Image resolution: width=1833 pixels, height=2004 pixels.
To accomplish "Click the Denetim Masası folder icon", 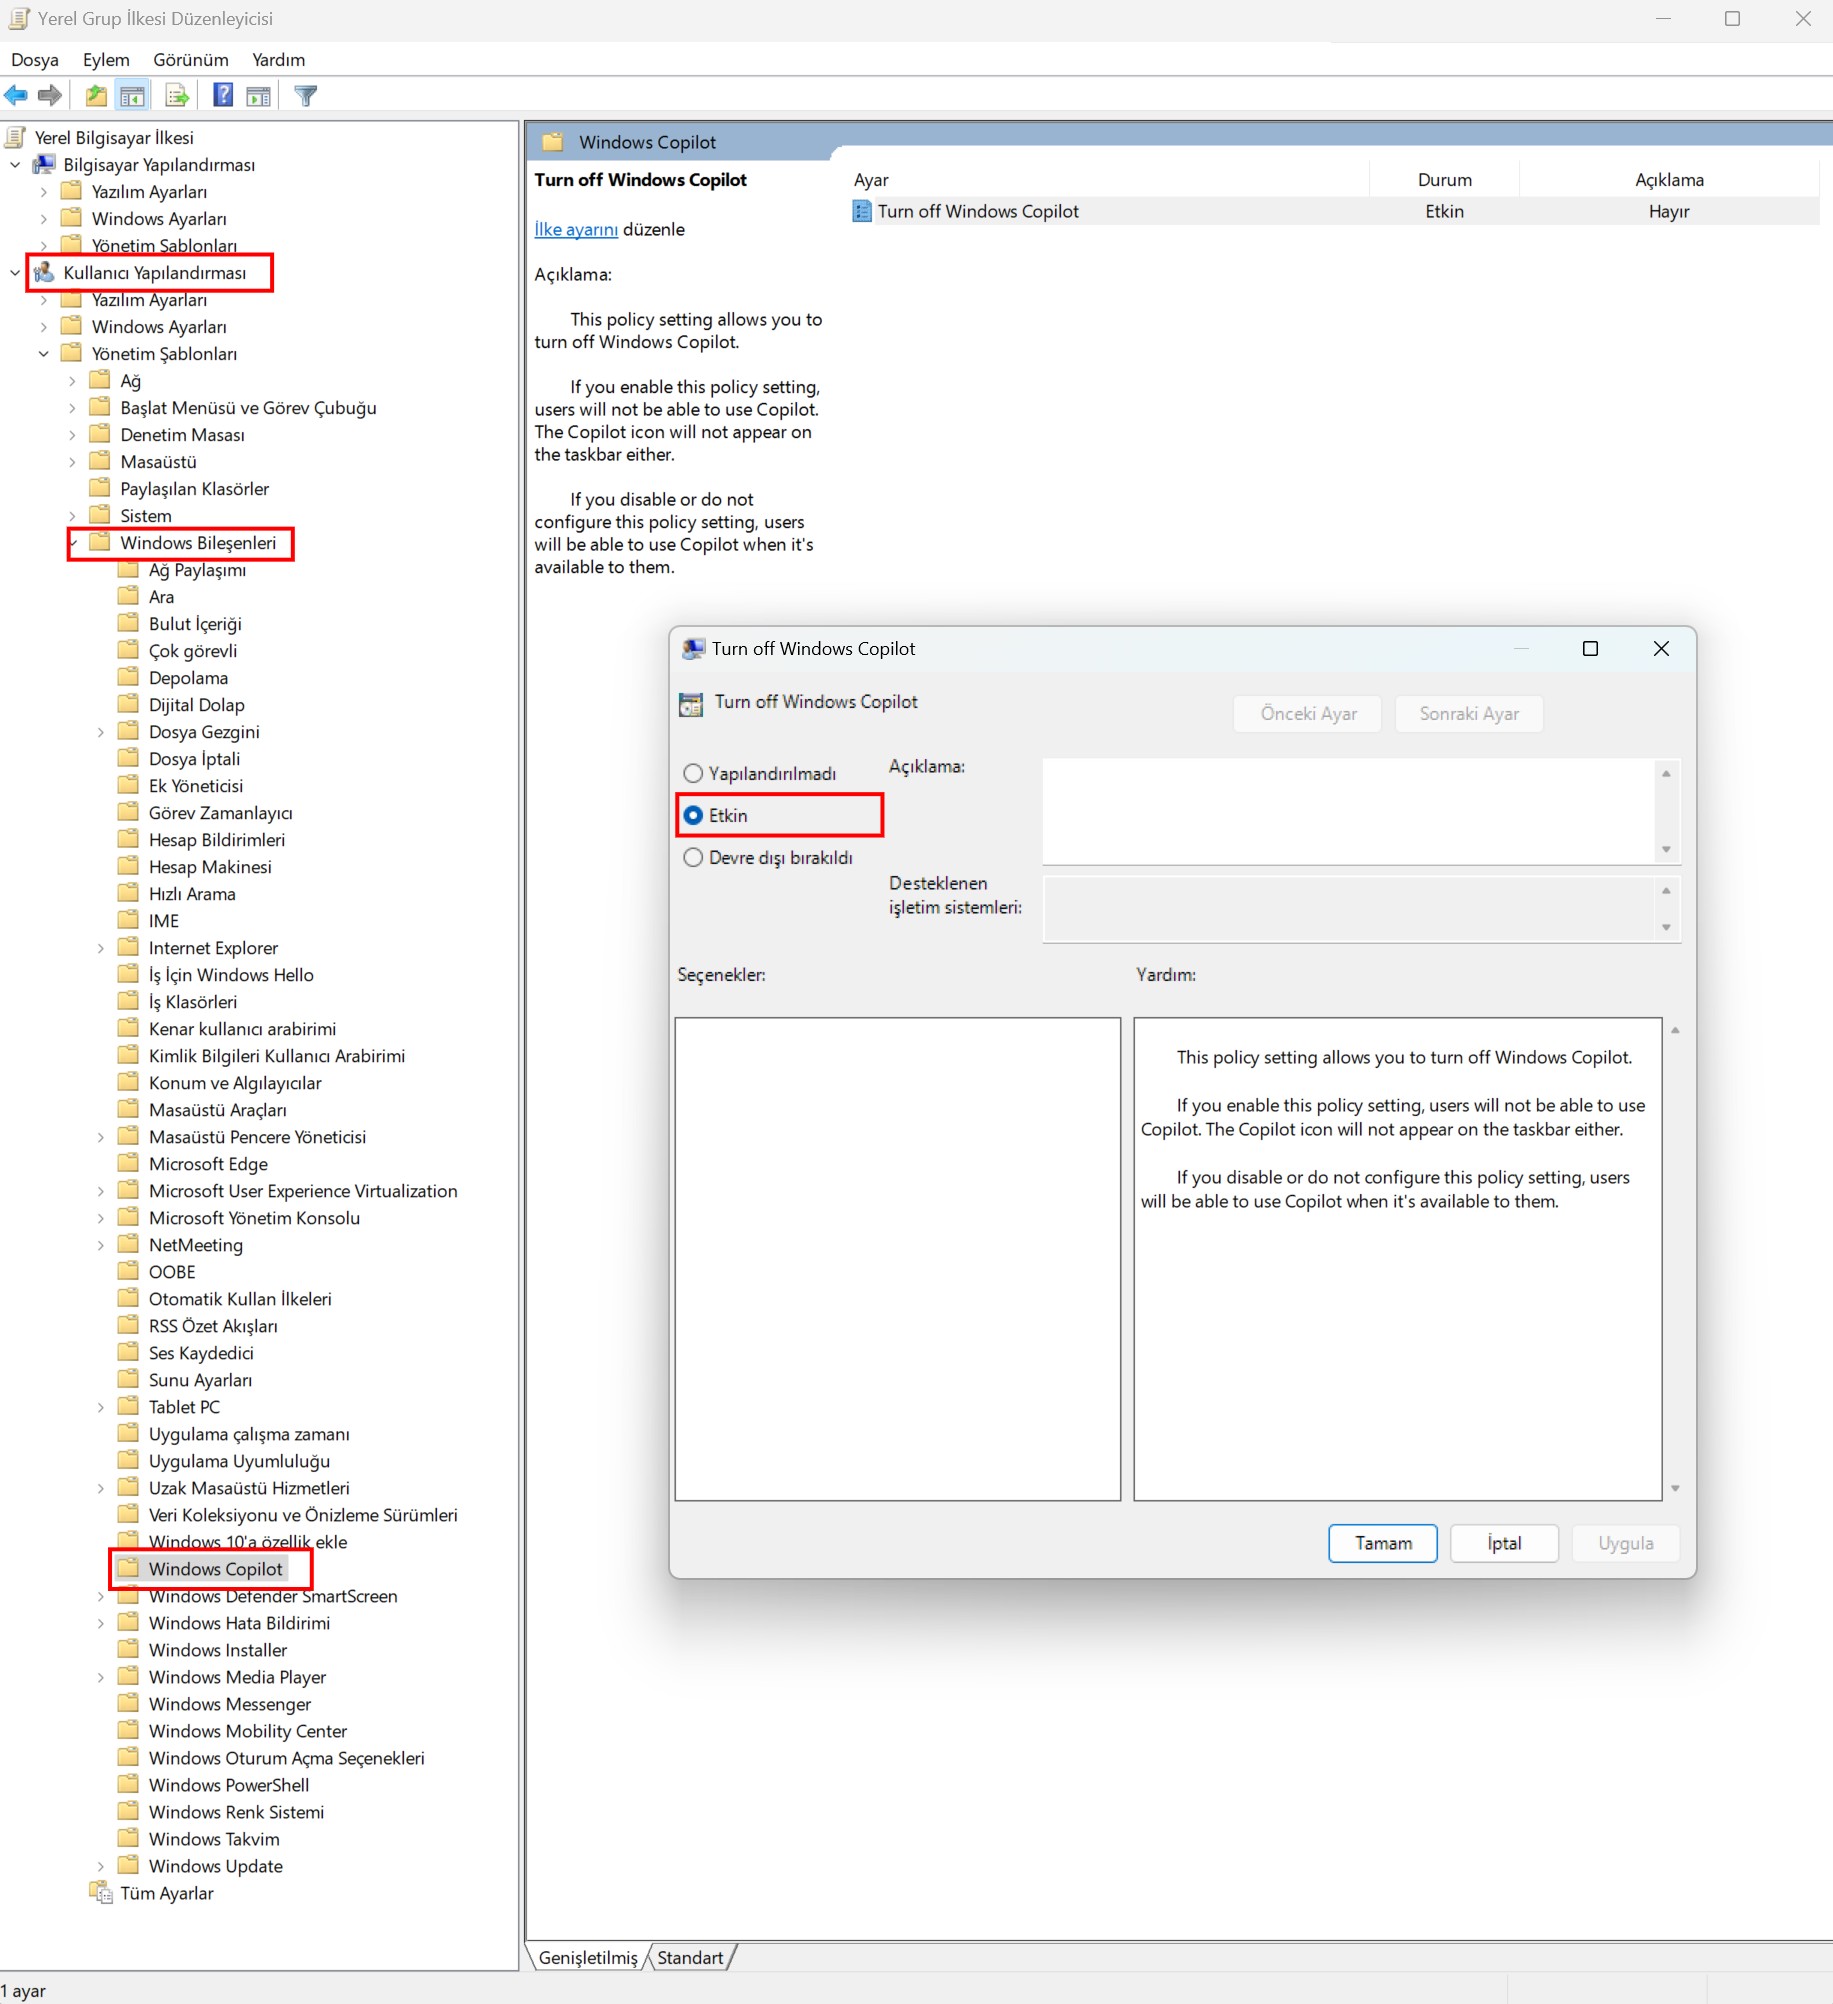I will pyautogui.click(x=100, y=434).
